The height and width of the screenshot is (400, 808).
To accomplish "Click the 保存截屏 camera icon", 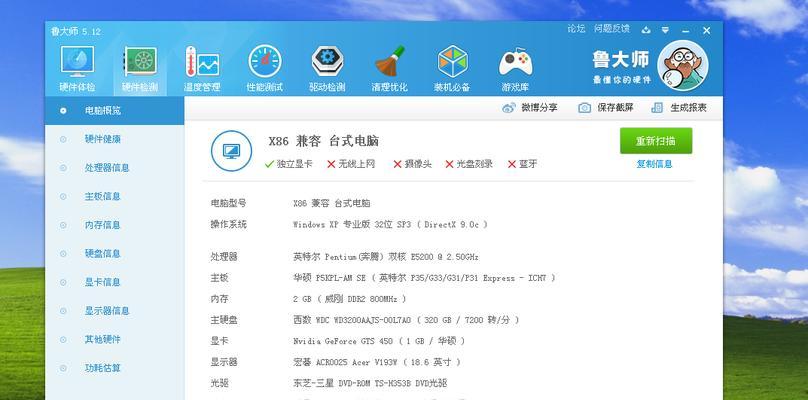I will (x=584, y=108).
